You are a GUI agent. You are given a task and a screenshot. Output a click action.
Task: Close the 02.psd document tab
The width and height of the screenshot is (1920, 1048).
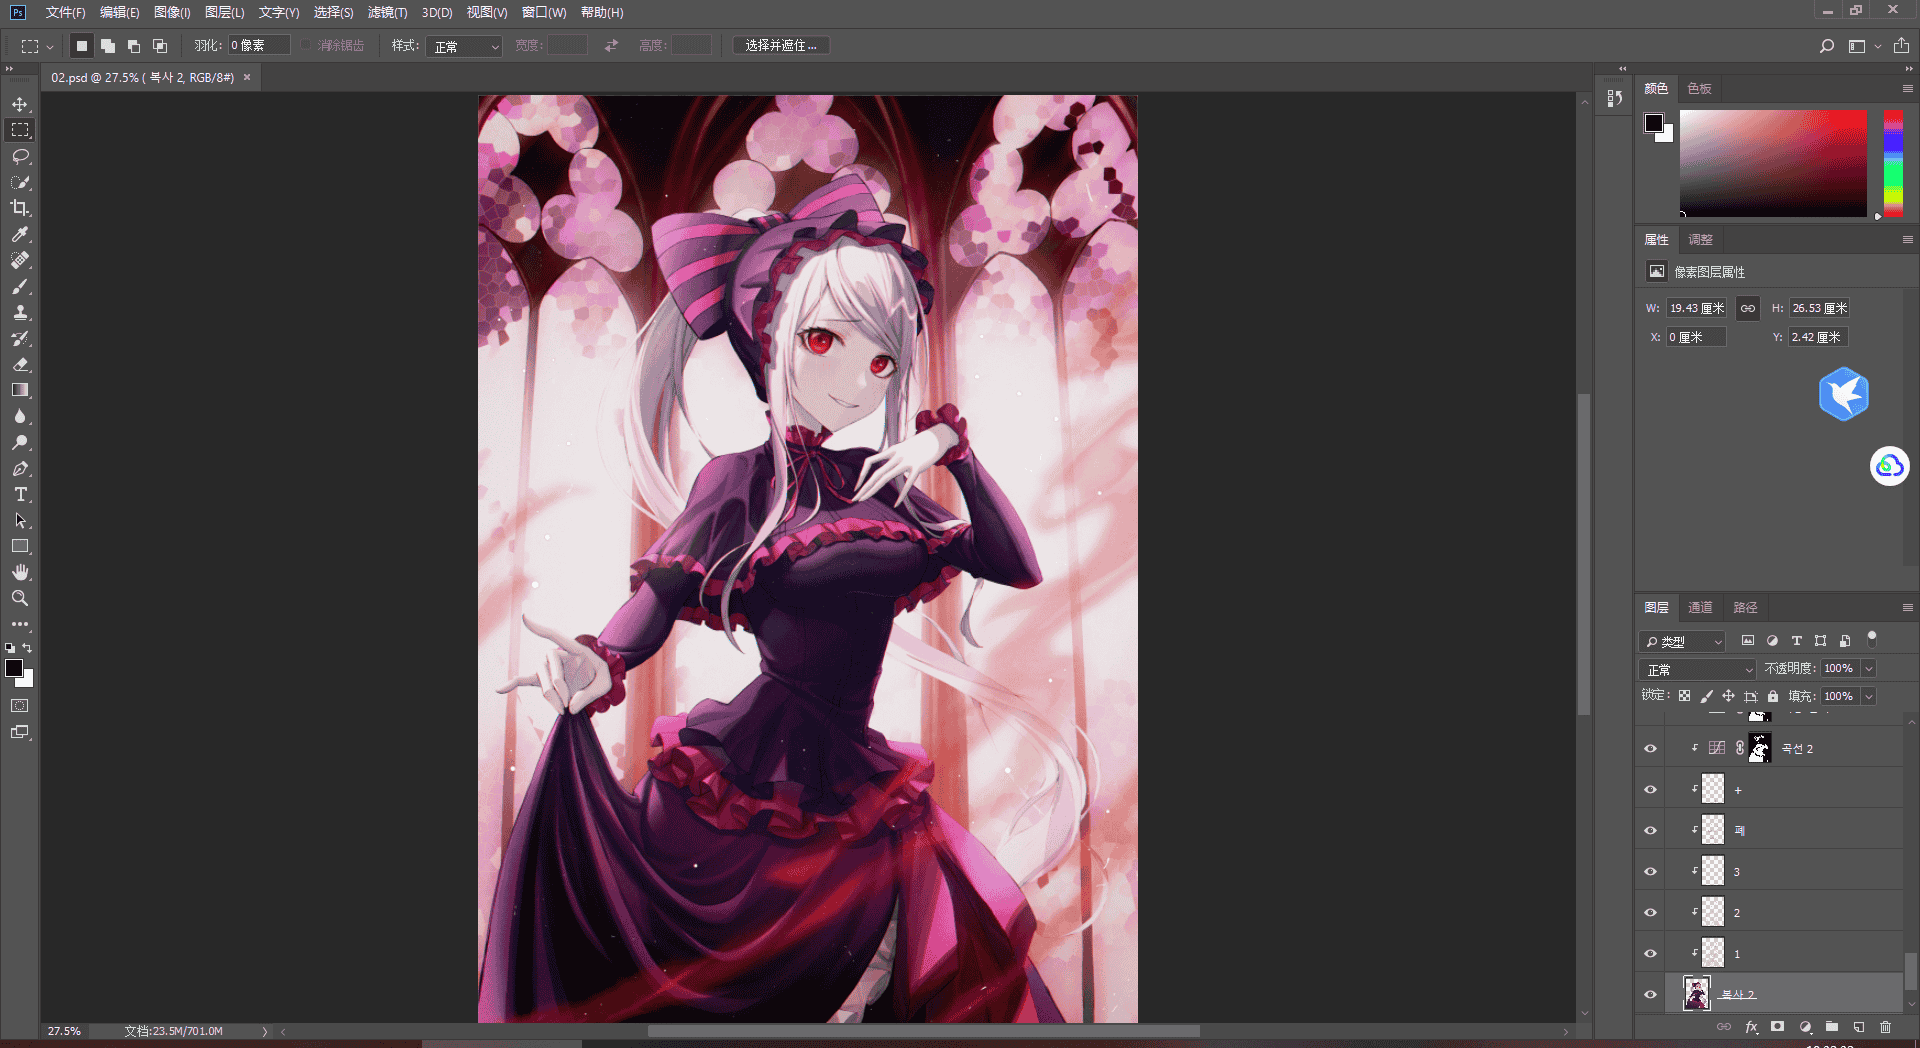(247, 77)
